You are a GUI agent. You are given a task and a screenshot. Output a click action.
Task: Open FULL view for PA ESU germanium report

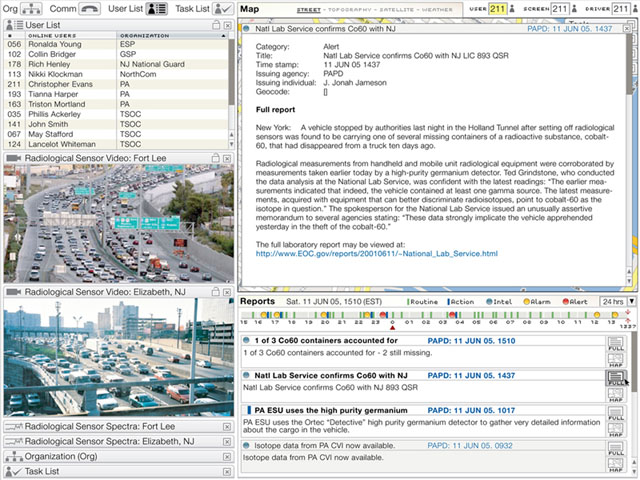(616, 413)
